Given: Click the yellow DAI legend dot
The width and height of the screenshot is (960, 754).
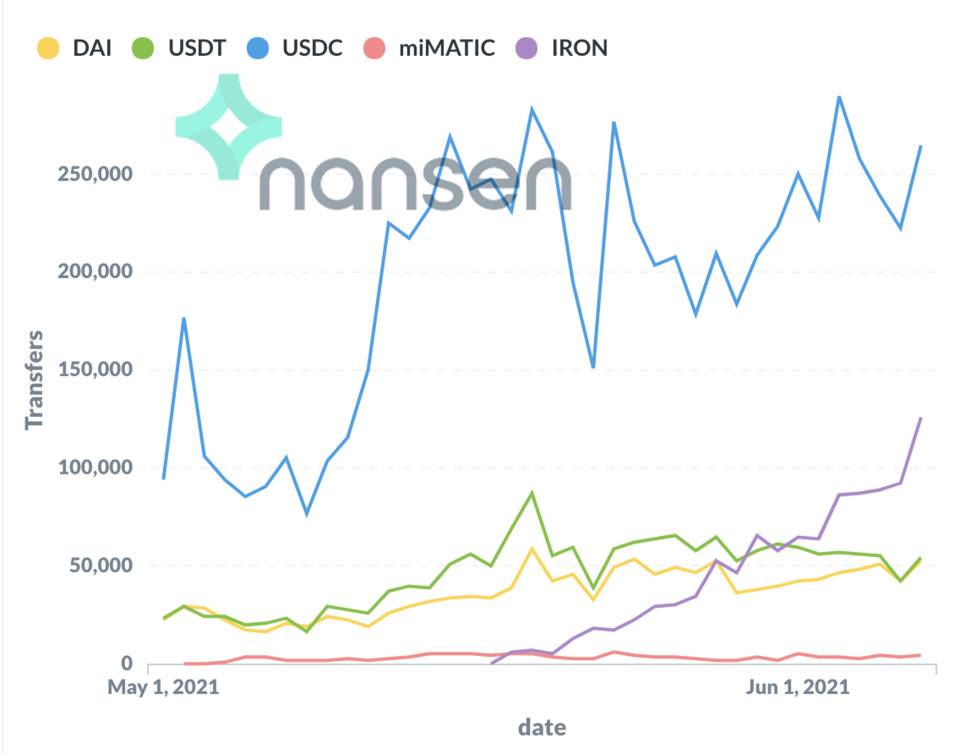Looking at the screenshot, I should tap(47, 48).
